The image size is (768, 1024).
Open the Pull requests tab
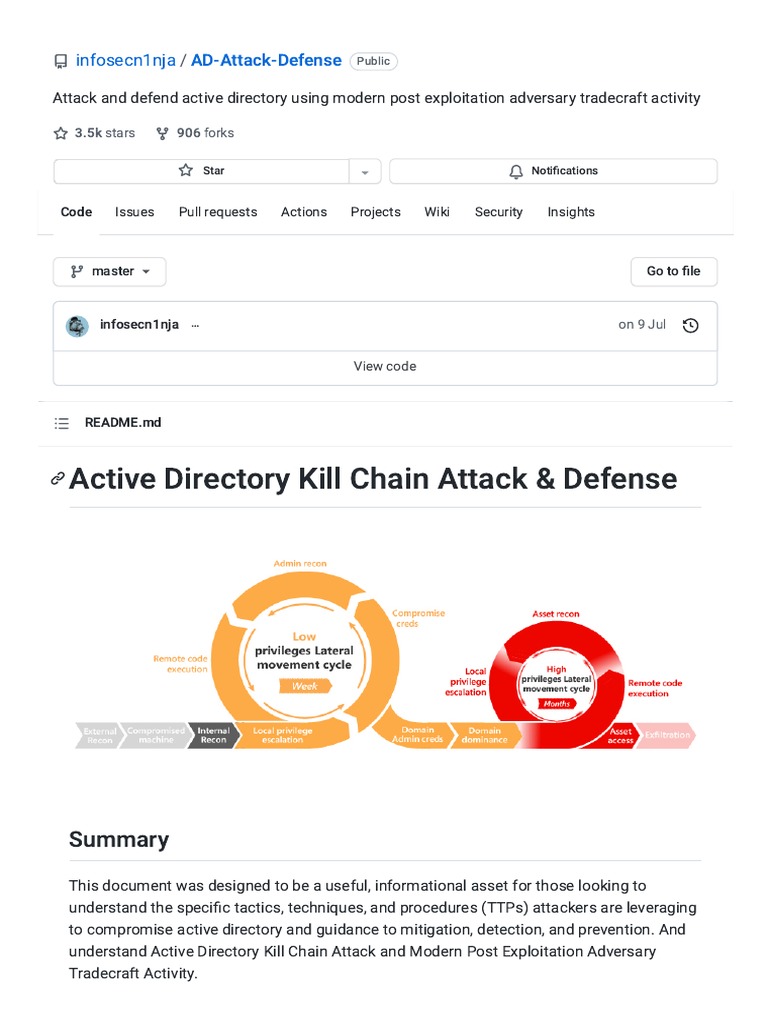pos(218,212)
